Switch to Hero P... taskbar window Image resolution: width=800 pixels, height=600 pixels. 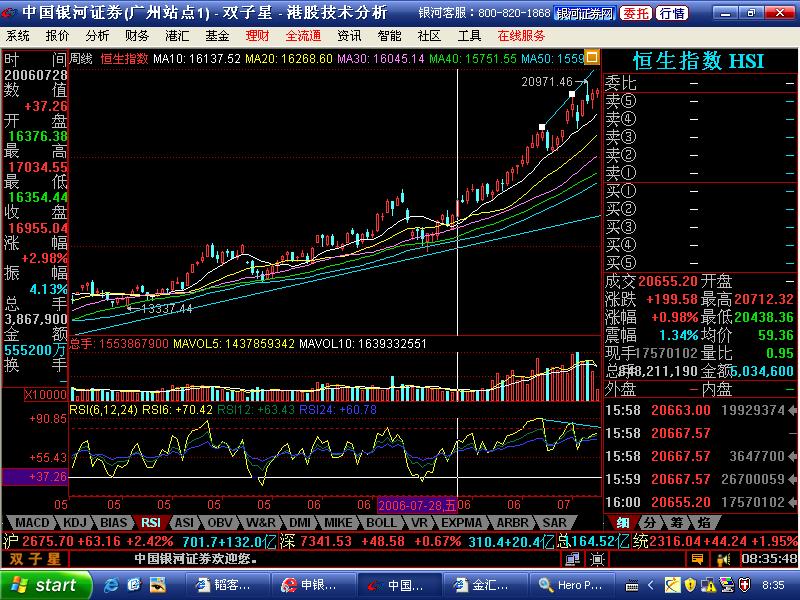click(571, 585)
